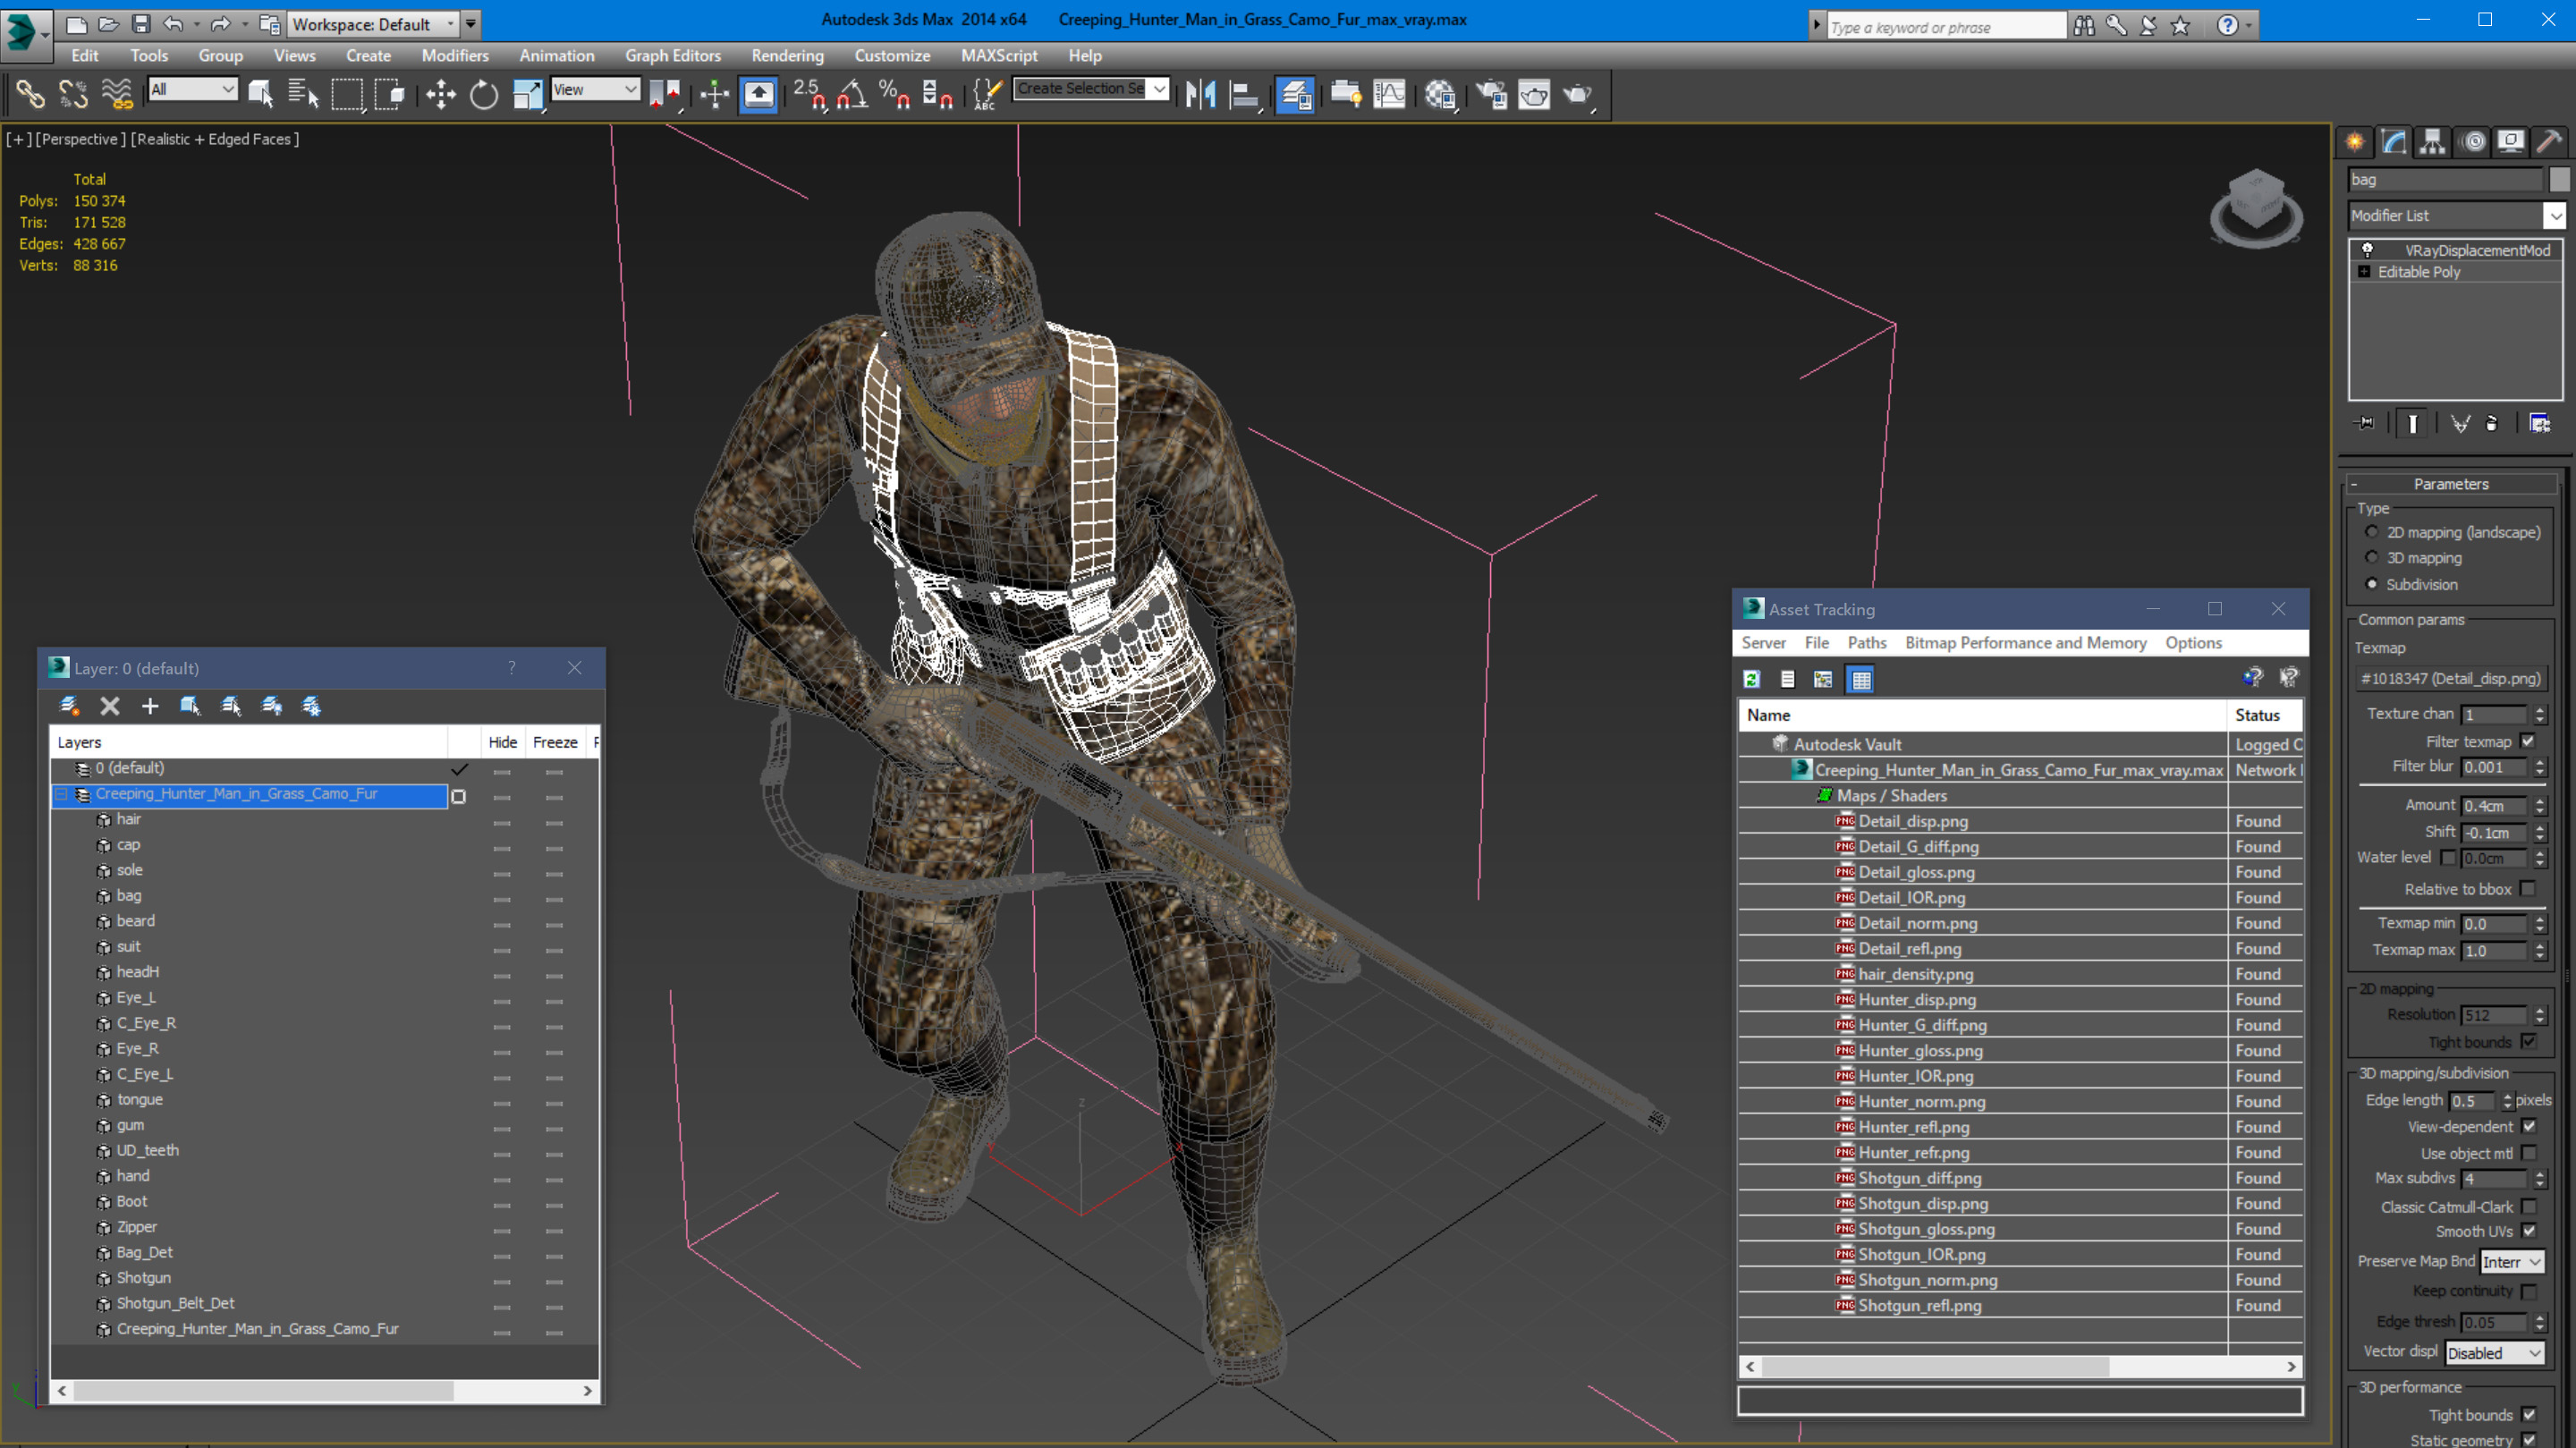Switch to the Display command panel
This screenshot has width=2576, height=1448.
click(2511, 141)
